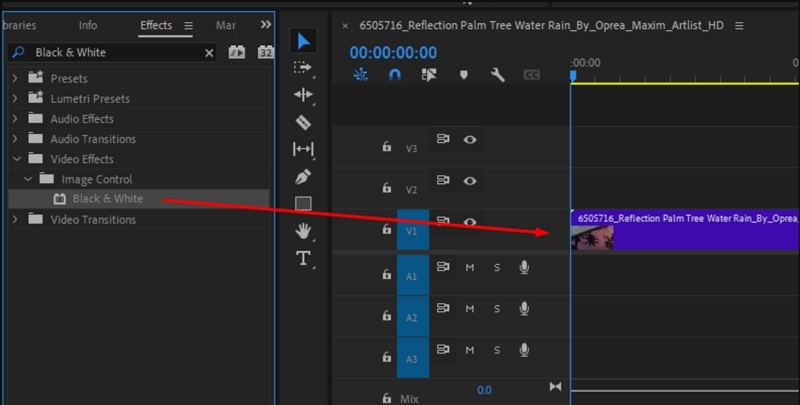Select the Track Select Forward tool

(303, 68)
